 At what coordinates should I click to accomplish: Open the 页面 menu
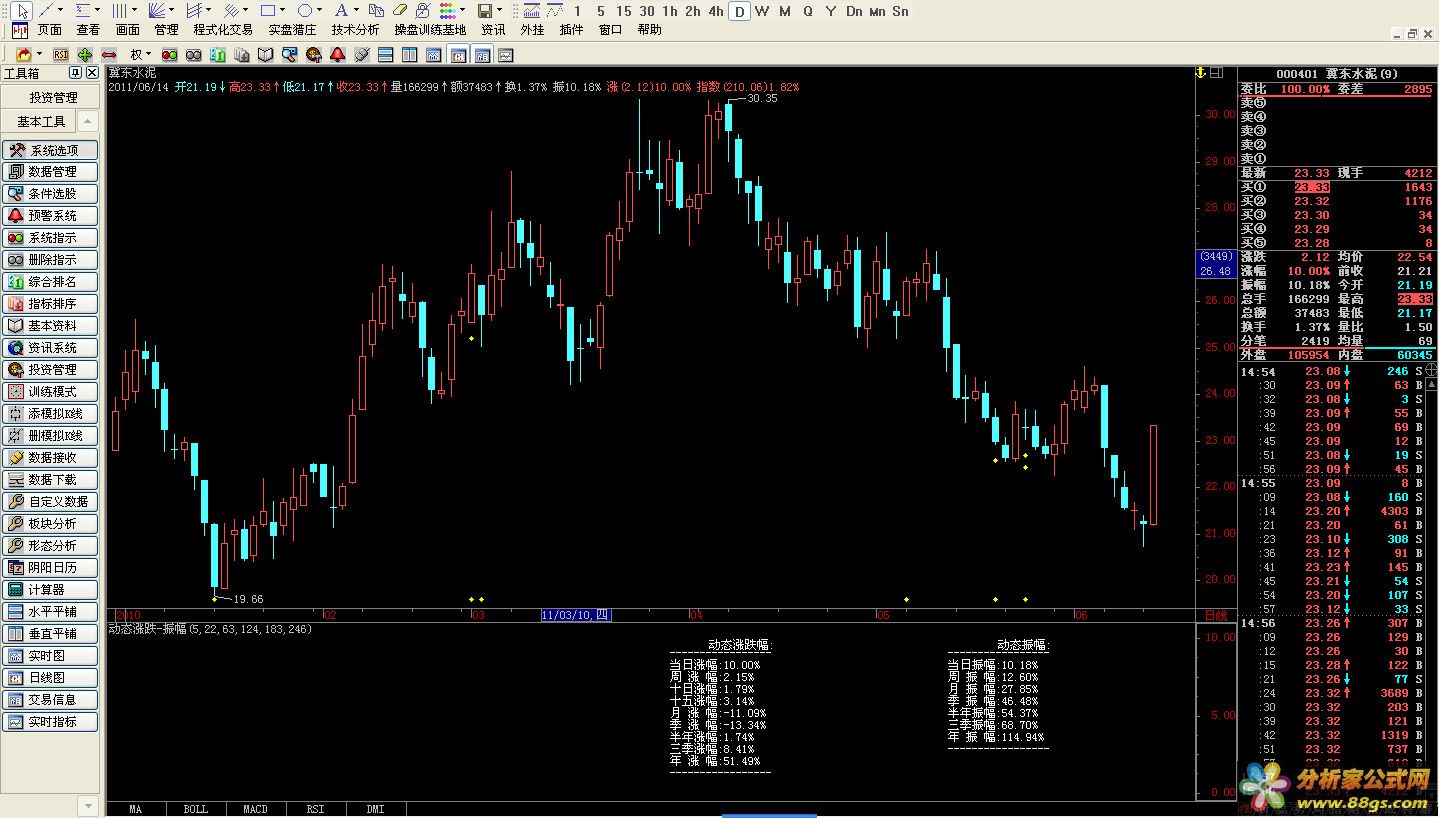[50, 30]
